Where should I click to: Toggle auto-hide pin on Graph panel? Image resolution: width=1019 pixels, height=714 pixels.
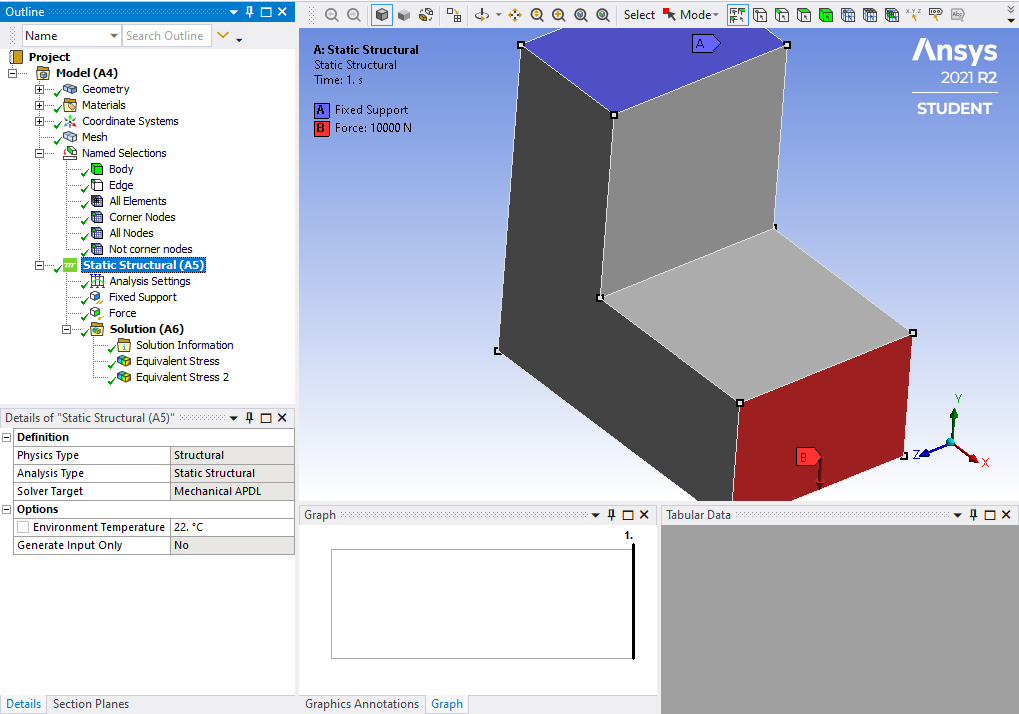pos(612,515)
